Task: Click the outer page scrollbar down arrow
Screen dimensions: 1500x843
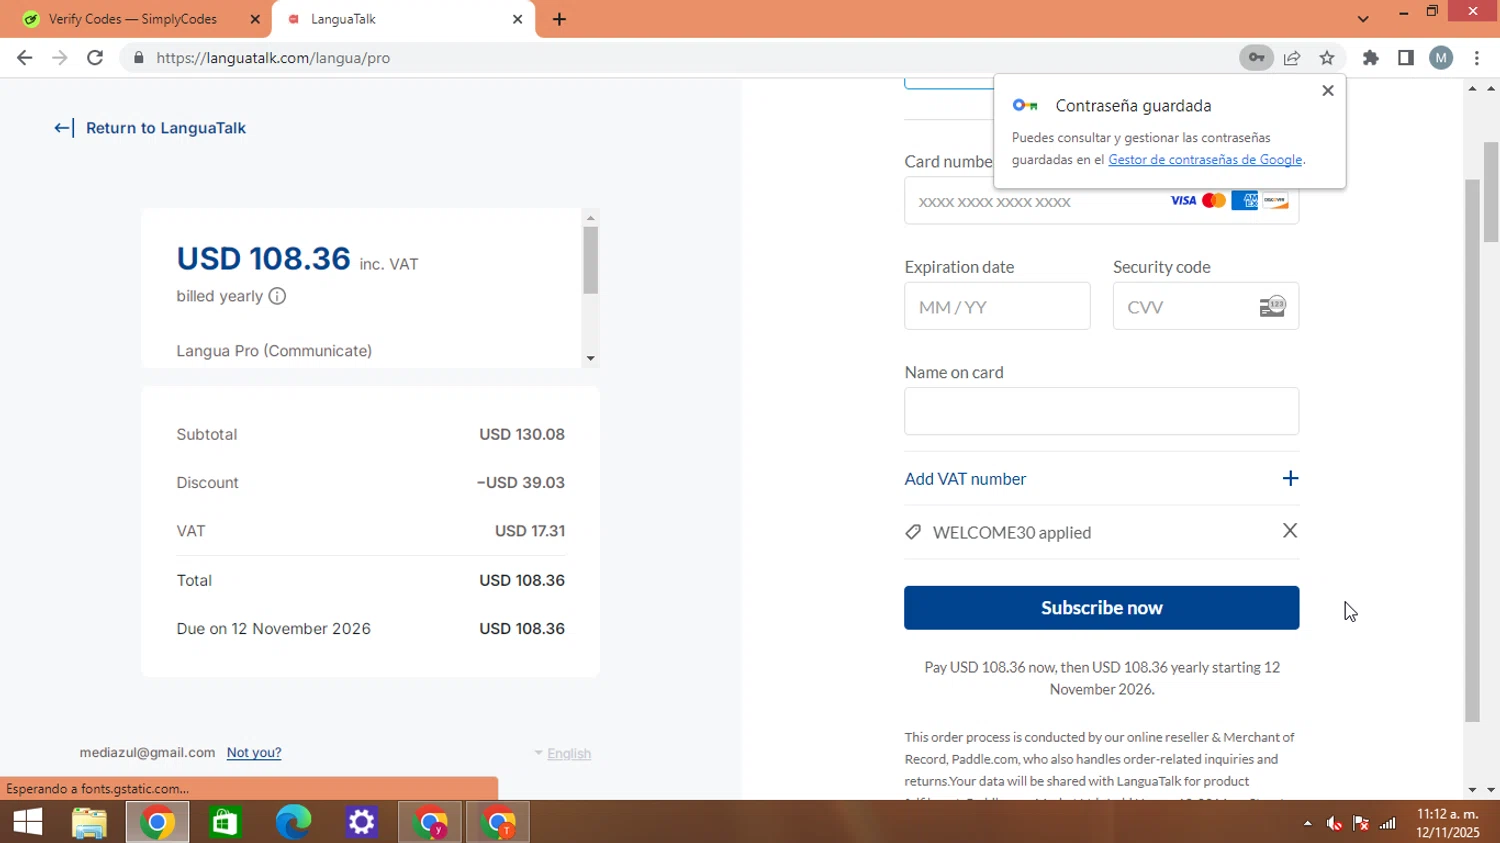Action: (x=1491, y=790)
